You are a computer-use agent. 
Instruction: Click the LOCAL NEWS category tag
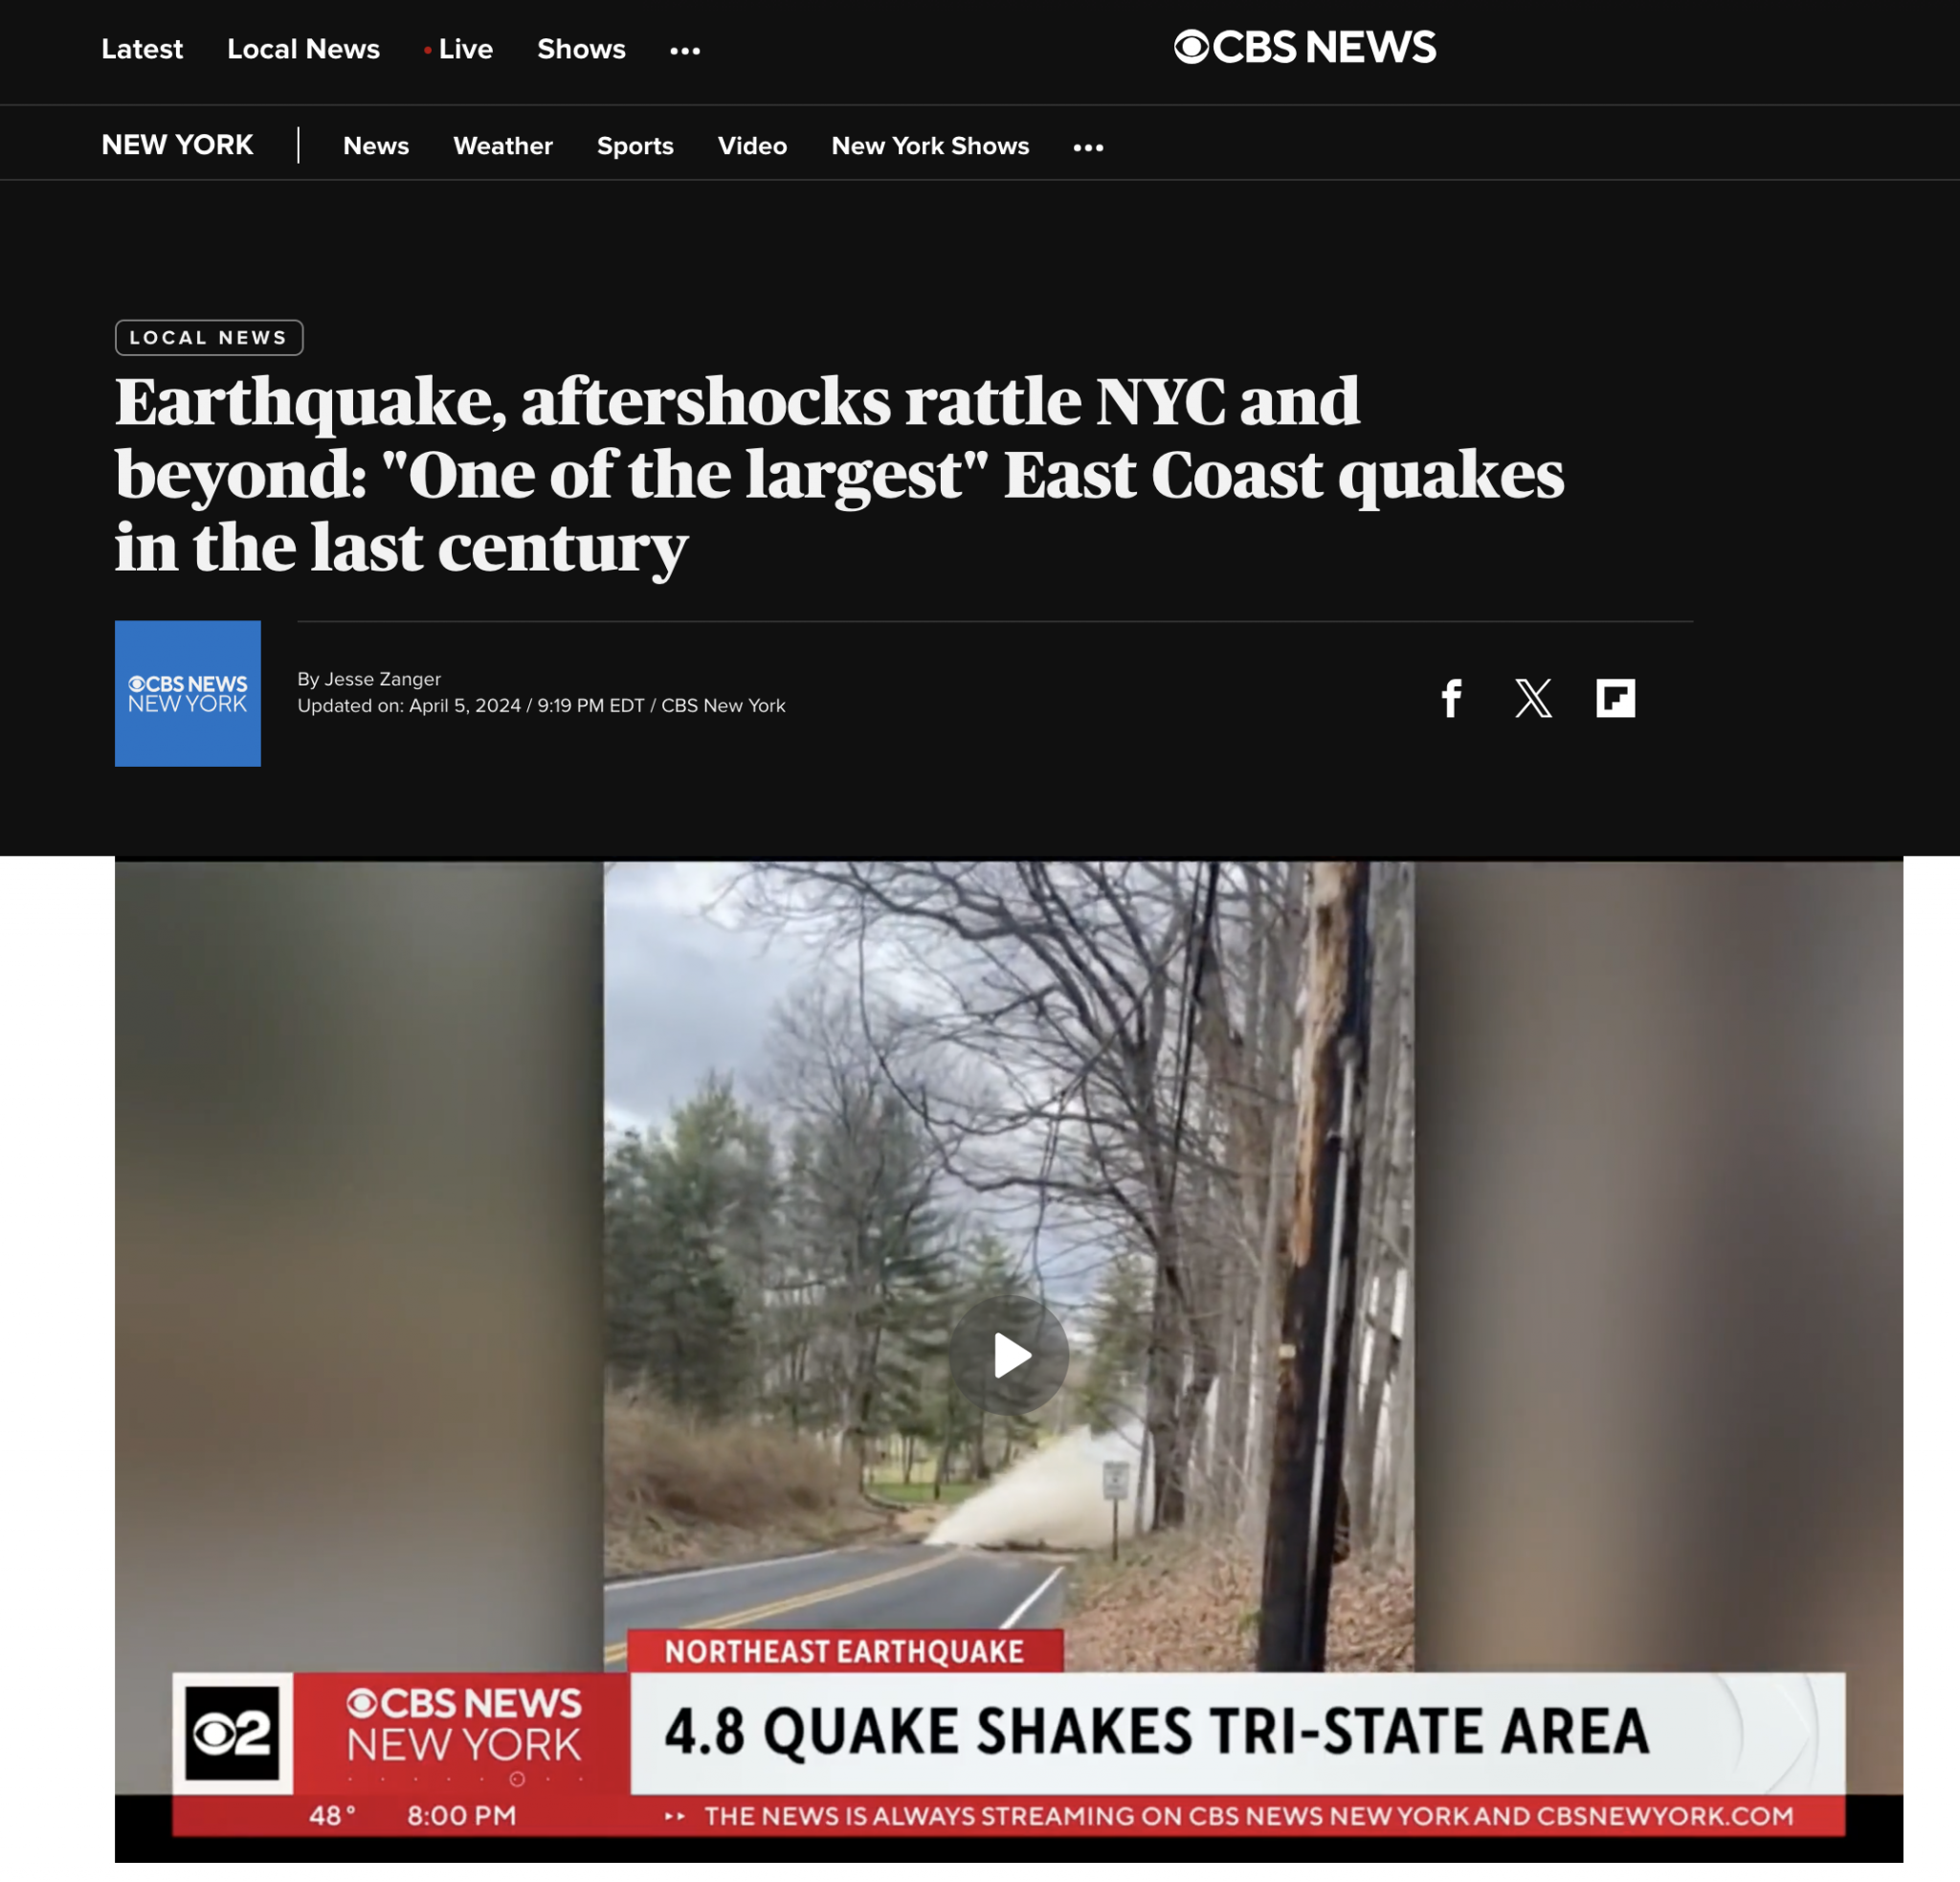tap(209, 337)
